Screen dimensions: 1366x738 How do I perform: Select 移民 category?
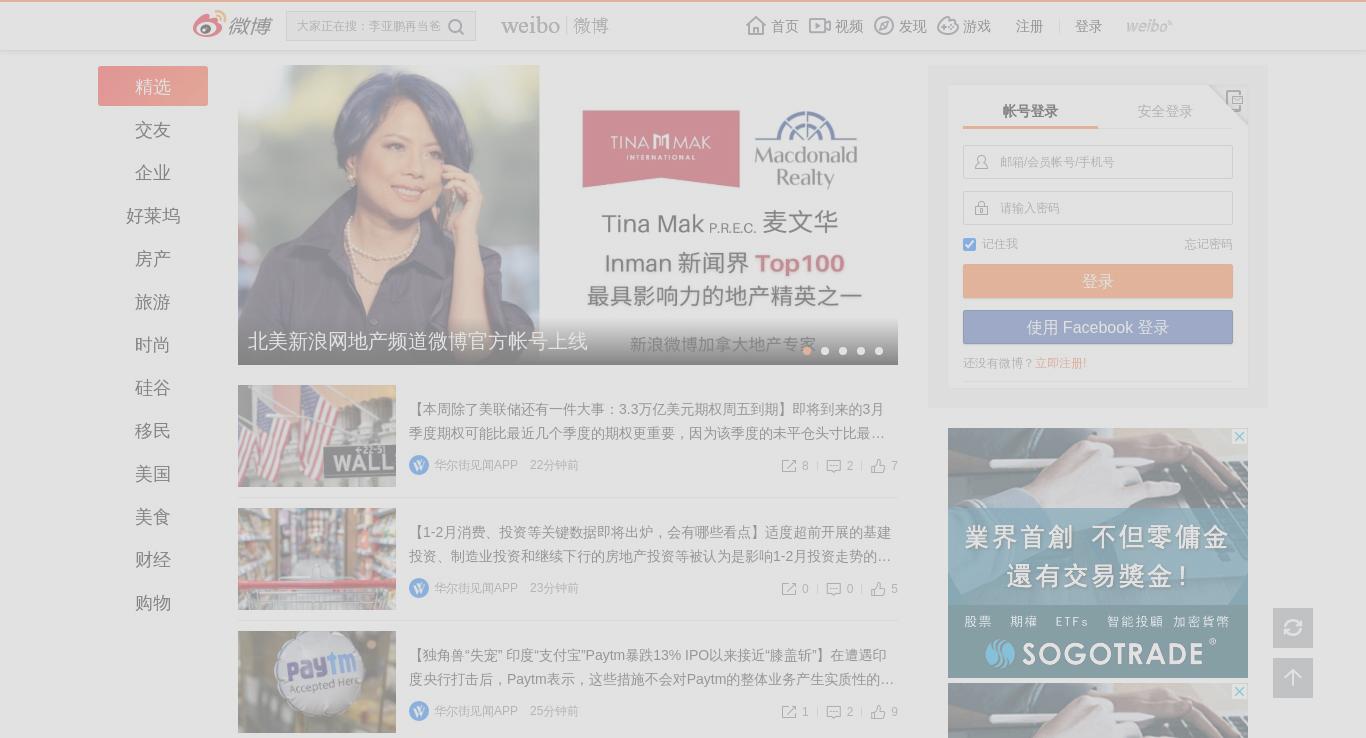pyautogui.click(x=153, y=431)
